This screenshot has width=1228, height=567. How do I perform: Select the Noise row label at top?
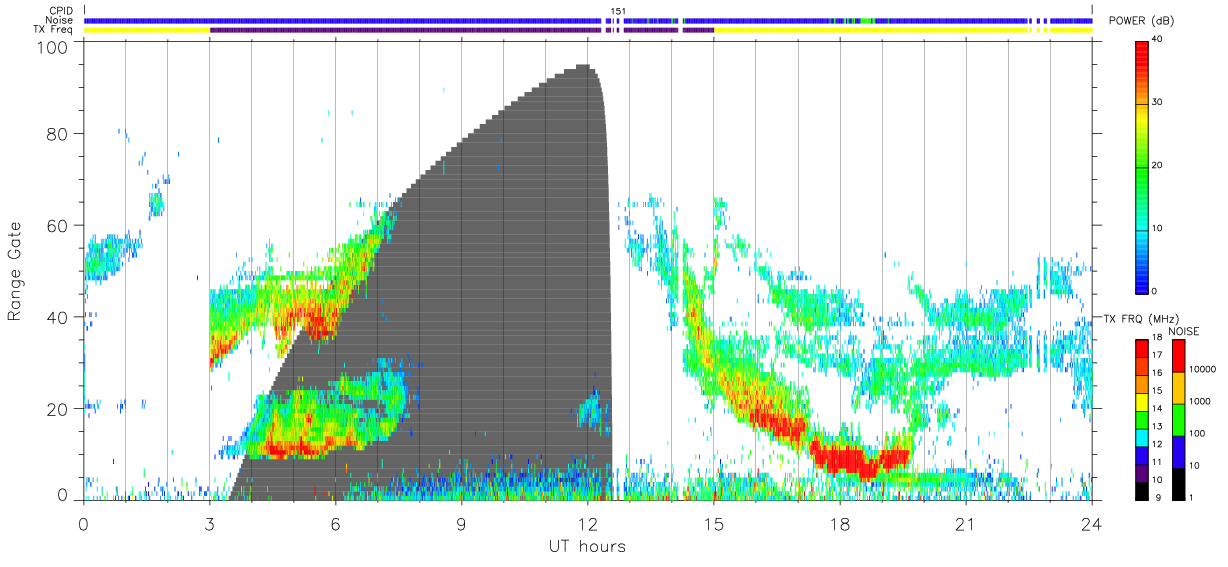(60, 20)
